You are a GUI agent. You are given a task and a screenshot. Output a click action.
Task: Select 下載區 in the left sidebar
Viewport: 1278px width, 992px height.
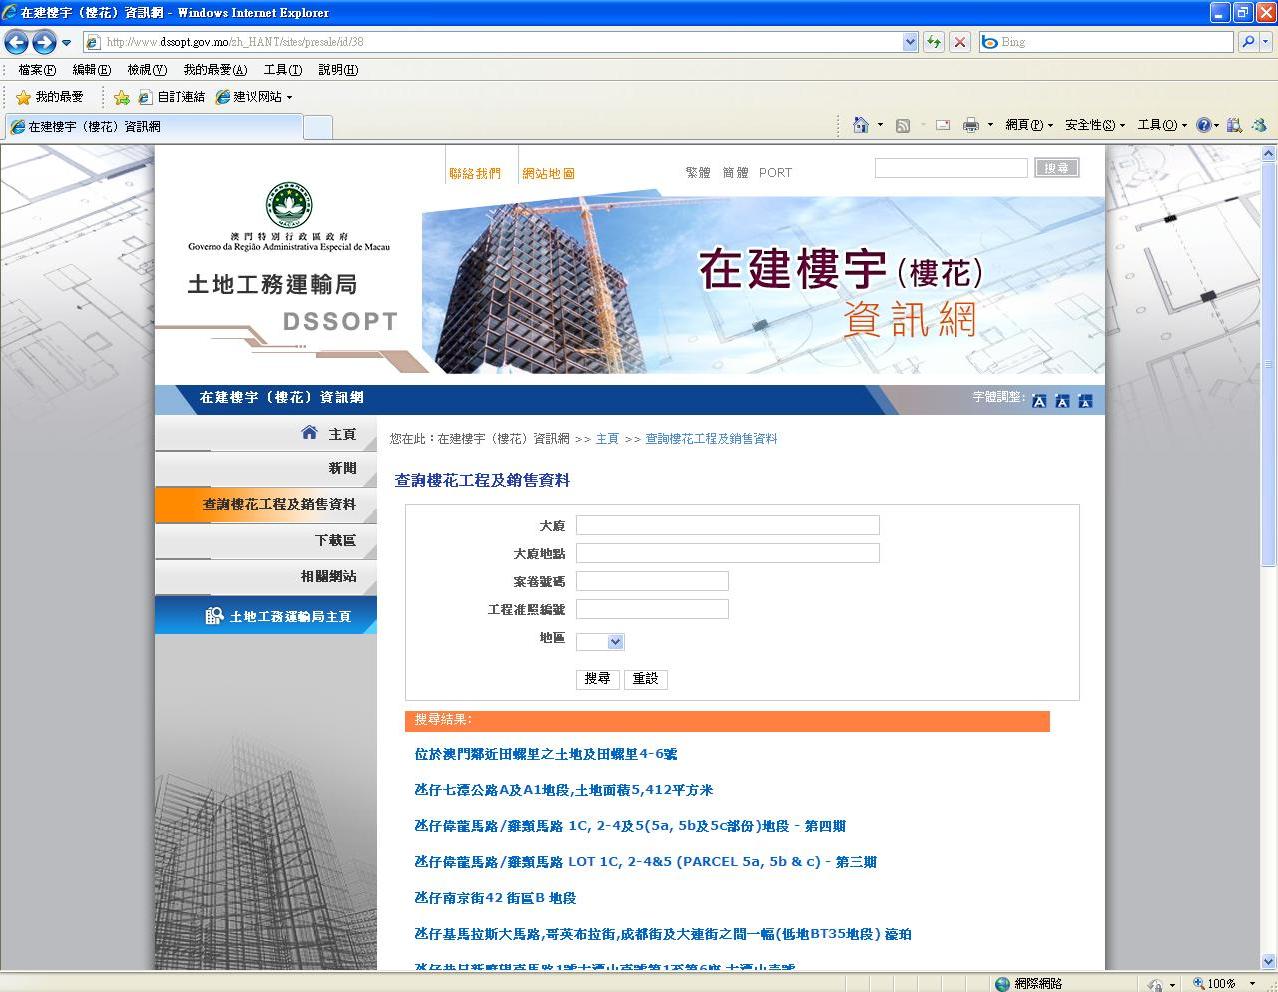click(x=335, y=540)
